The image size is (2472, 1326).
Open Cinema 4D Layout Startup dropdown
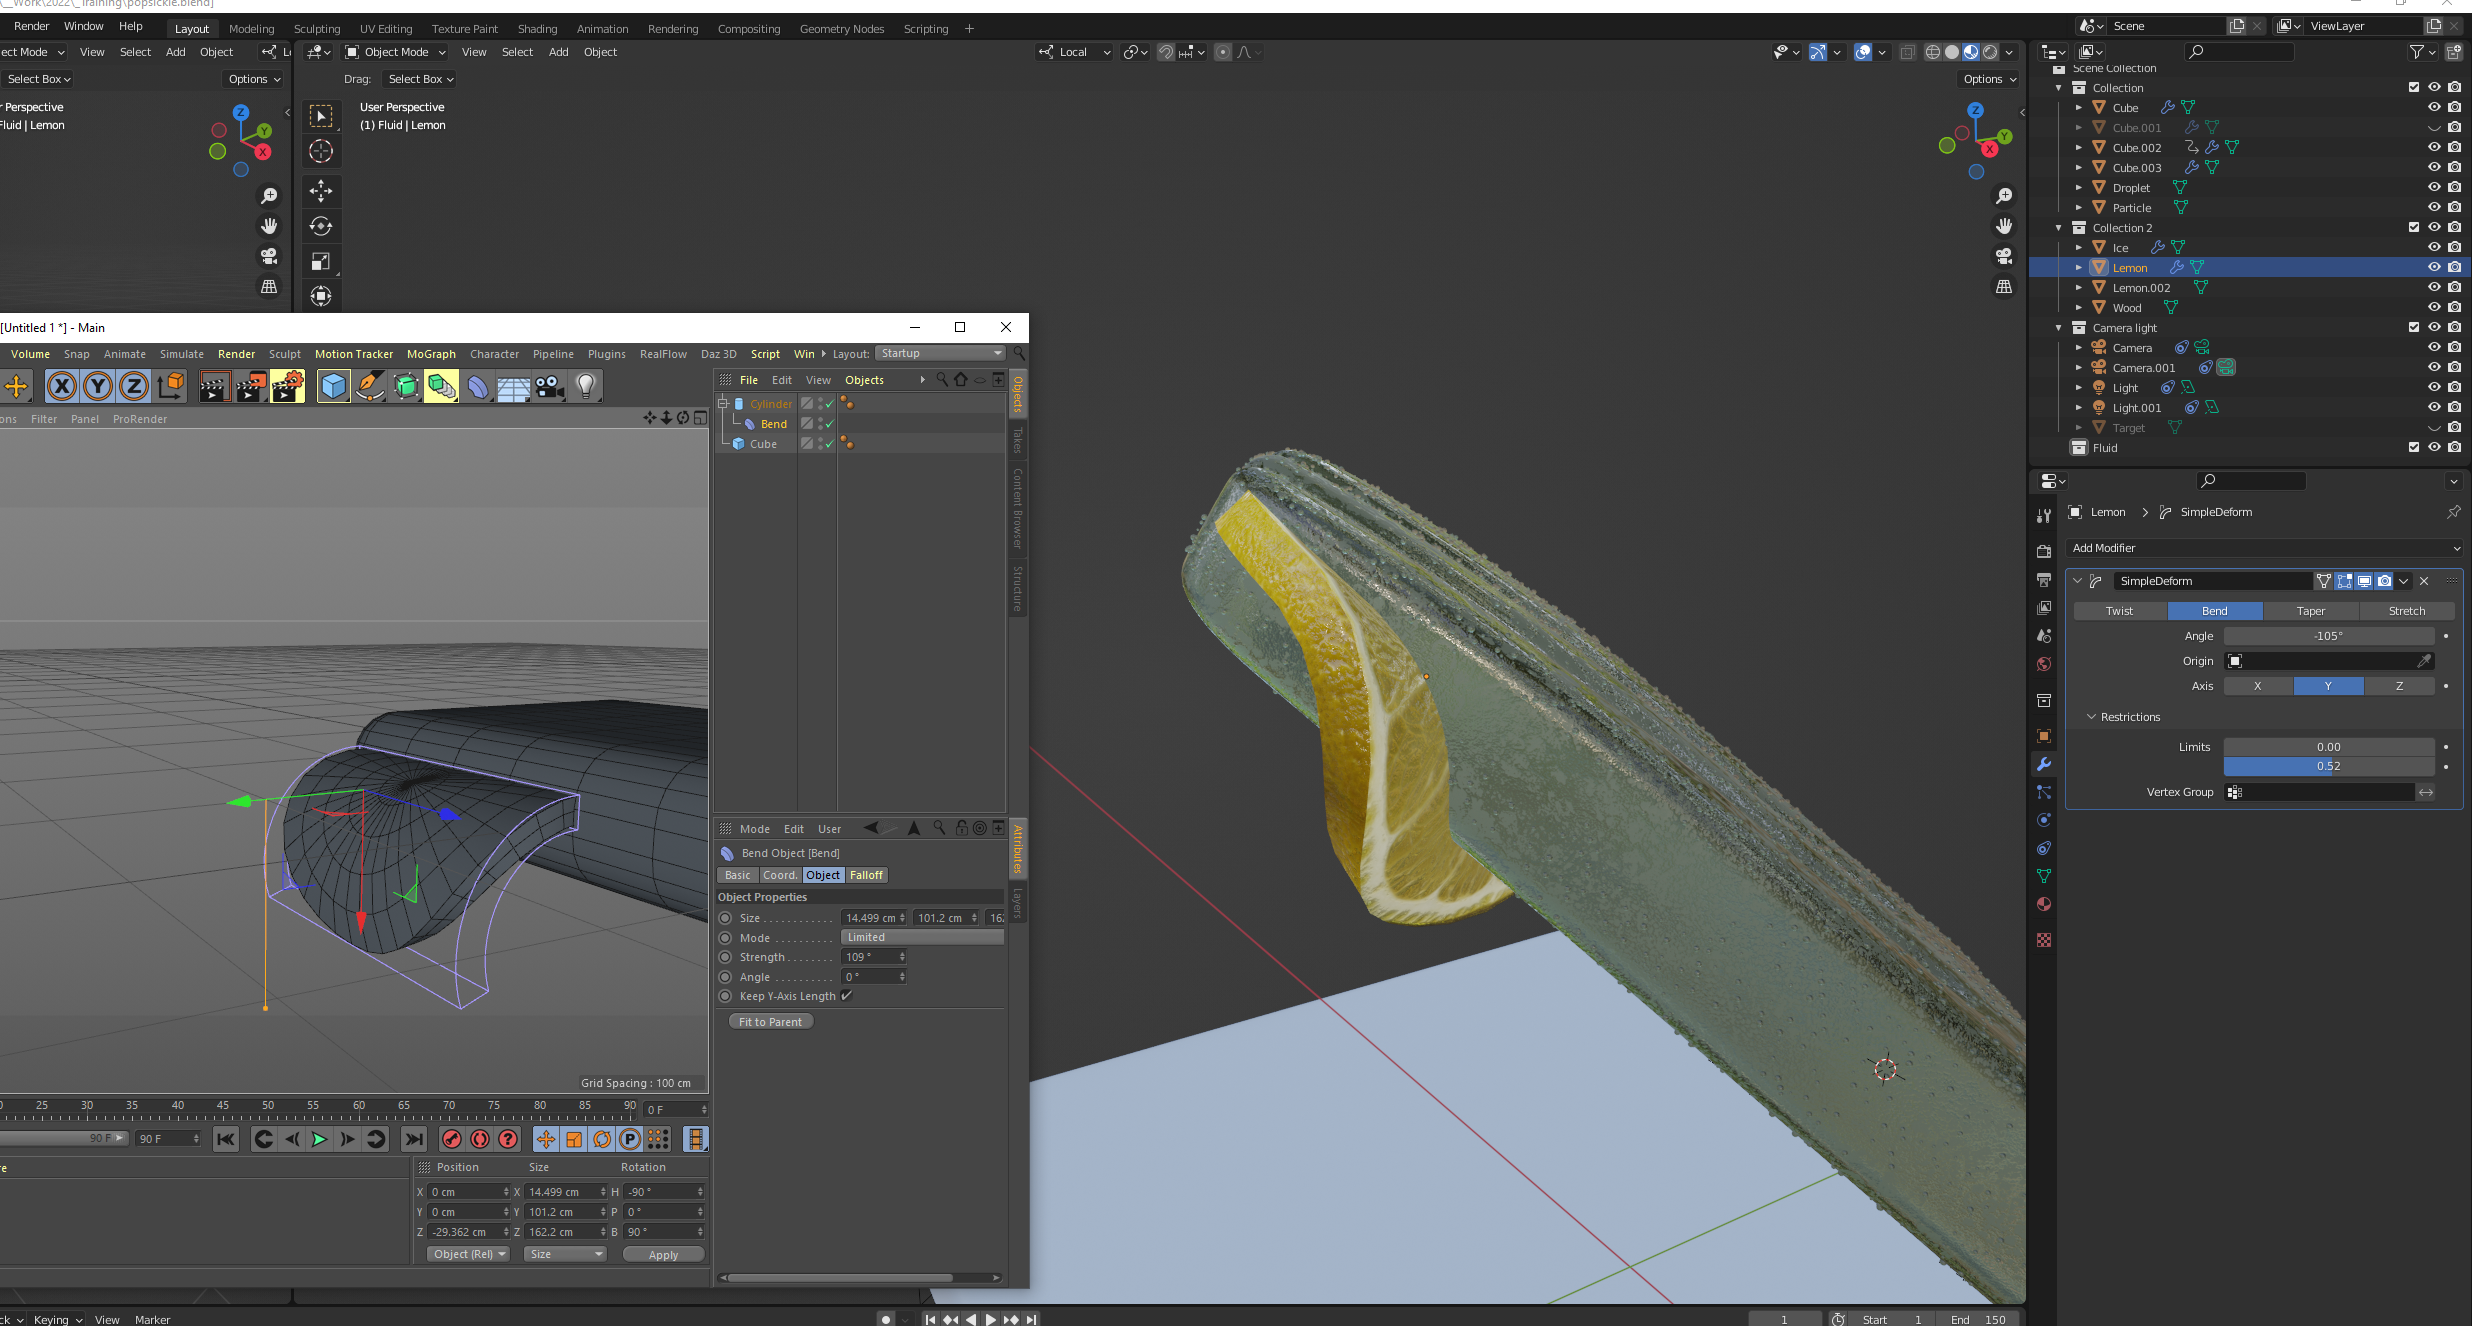[x=940, y=354]
